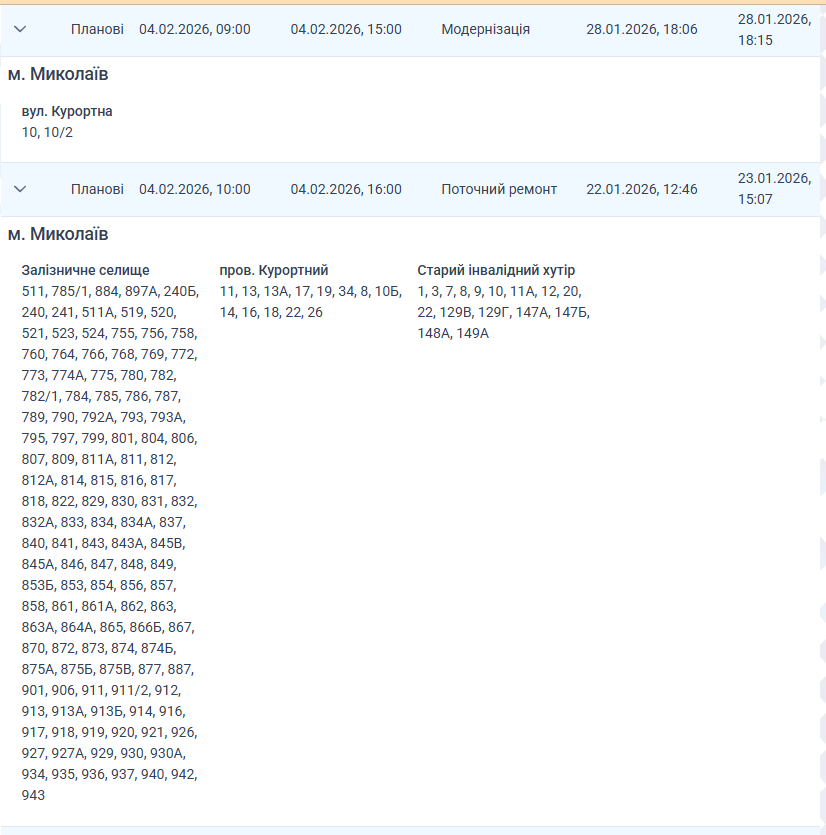This screenshot has height=835, width=826.
Task: Click end time 04.02.2026, 15:00
Action: pos(346,29)
